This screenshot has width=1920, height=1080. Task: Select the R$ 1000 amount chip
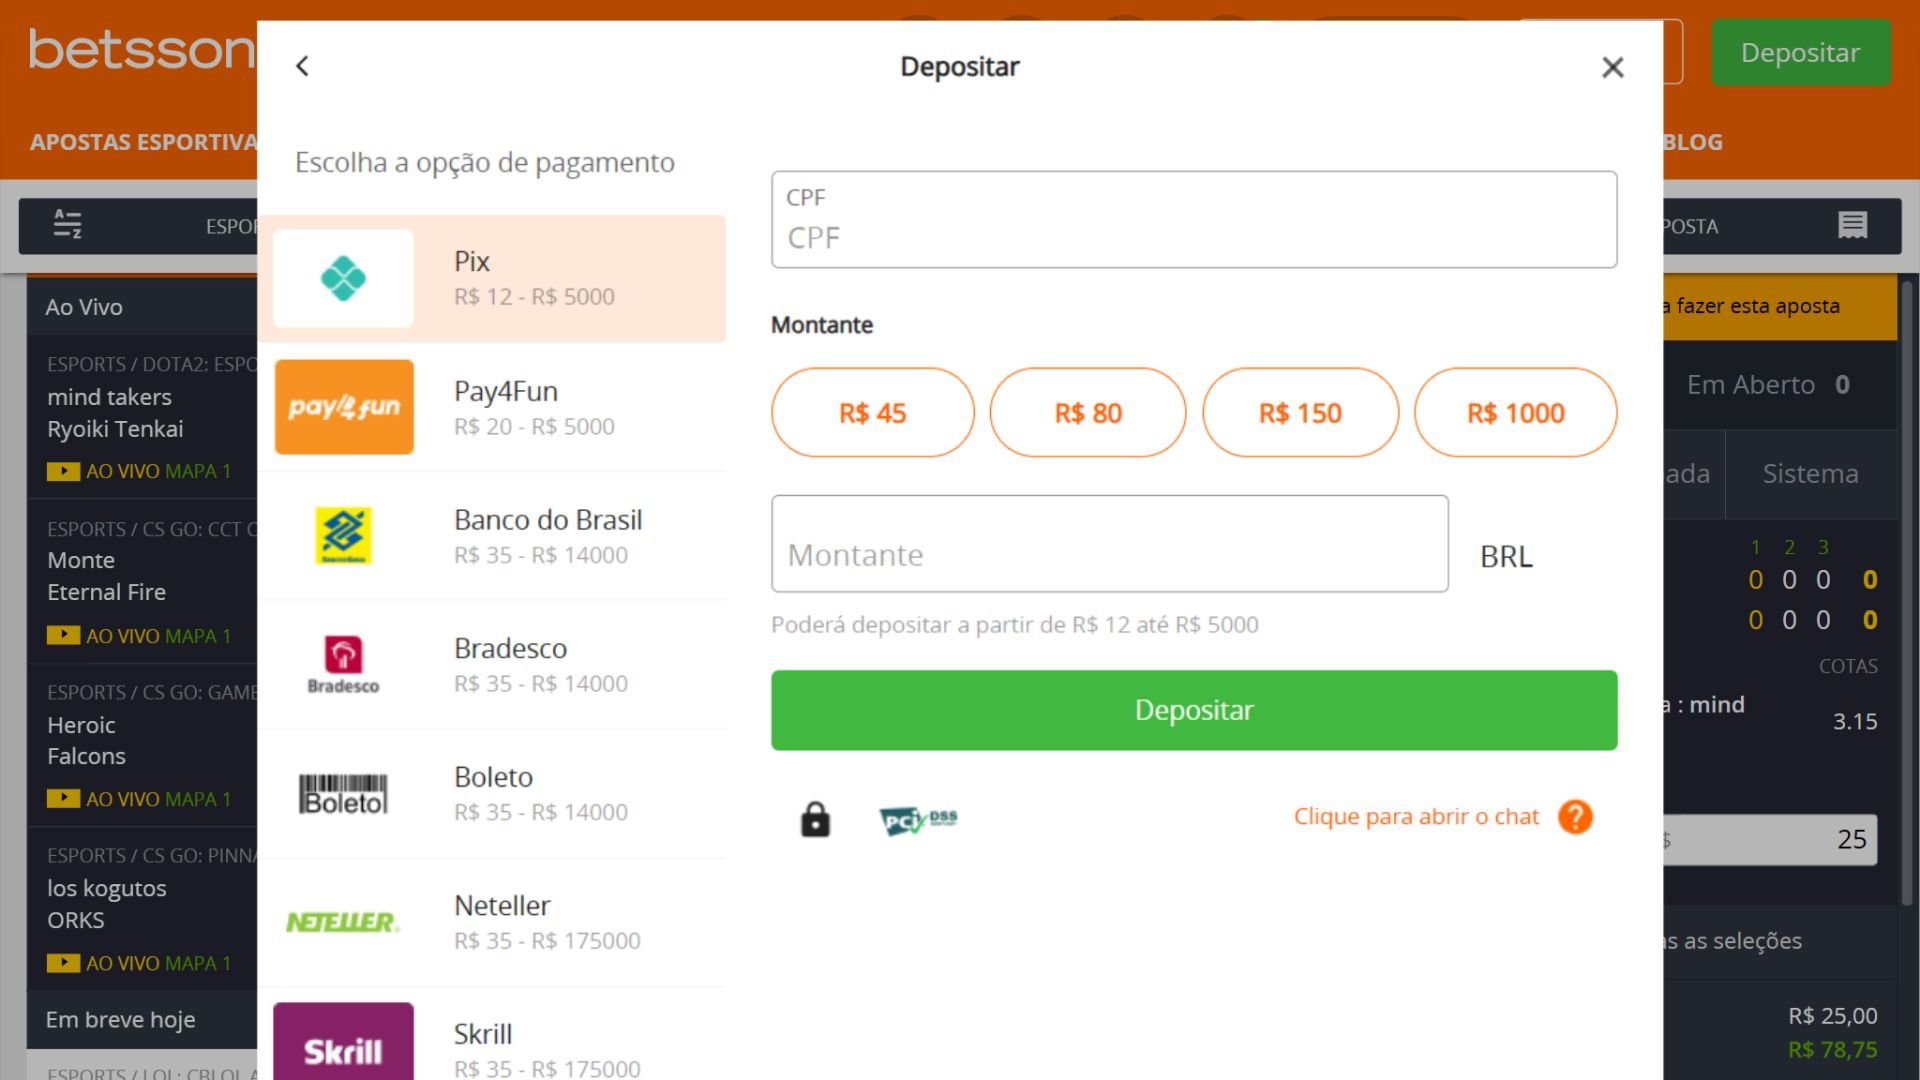(x=1515, y=412)
